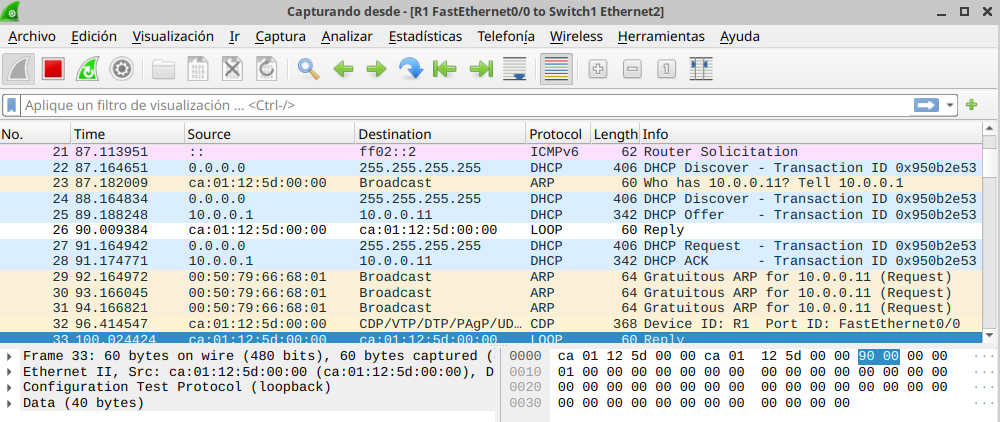Select packet 27 DHCP Request row

coord(491,245)
